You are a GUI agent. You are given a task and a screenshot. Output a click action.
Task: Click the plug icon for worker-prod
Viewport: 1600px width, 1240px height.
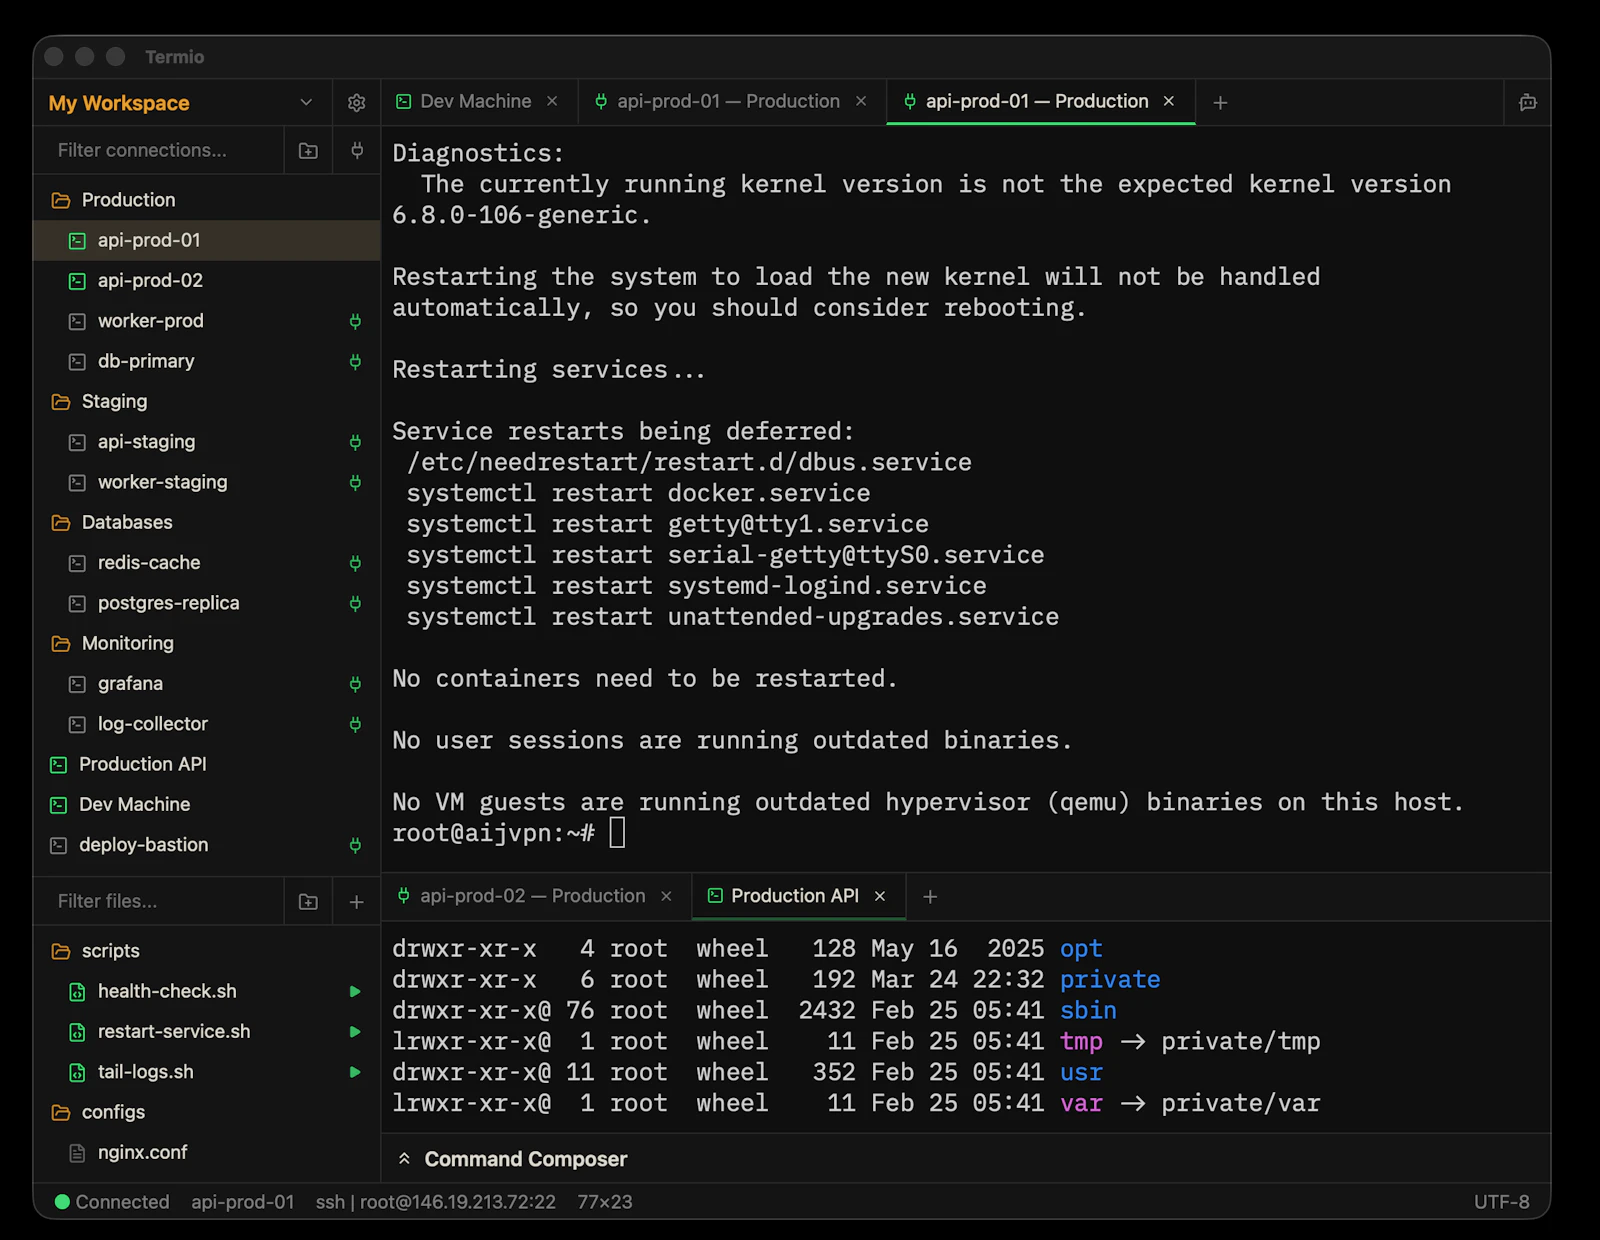pos(355,321)
